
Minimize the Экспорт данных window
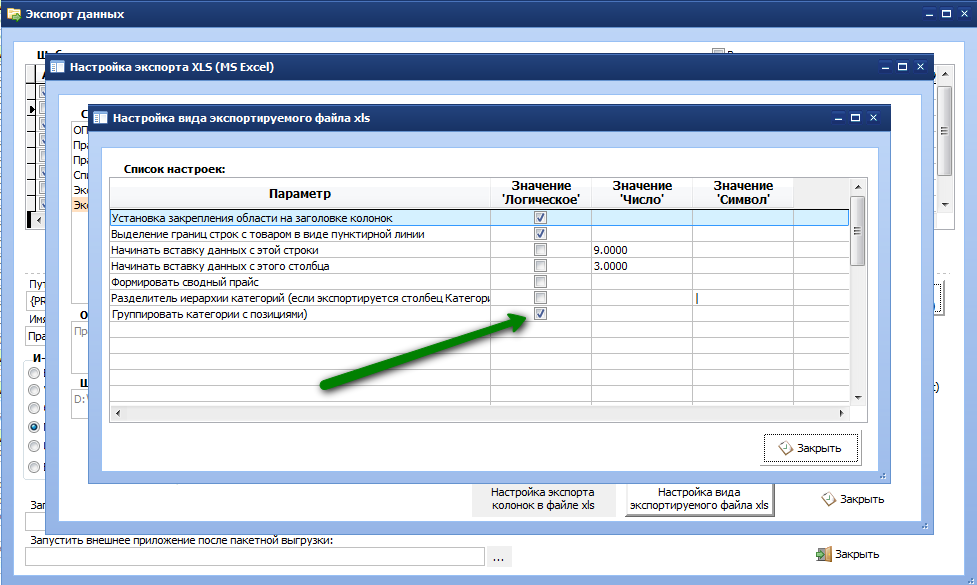pos(929,14)
